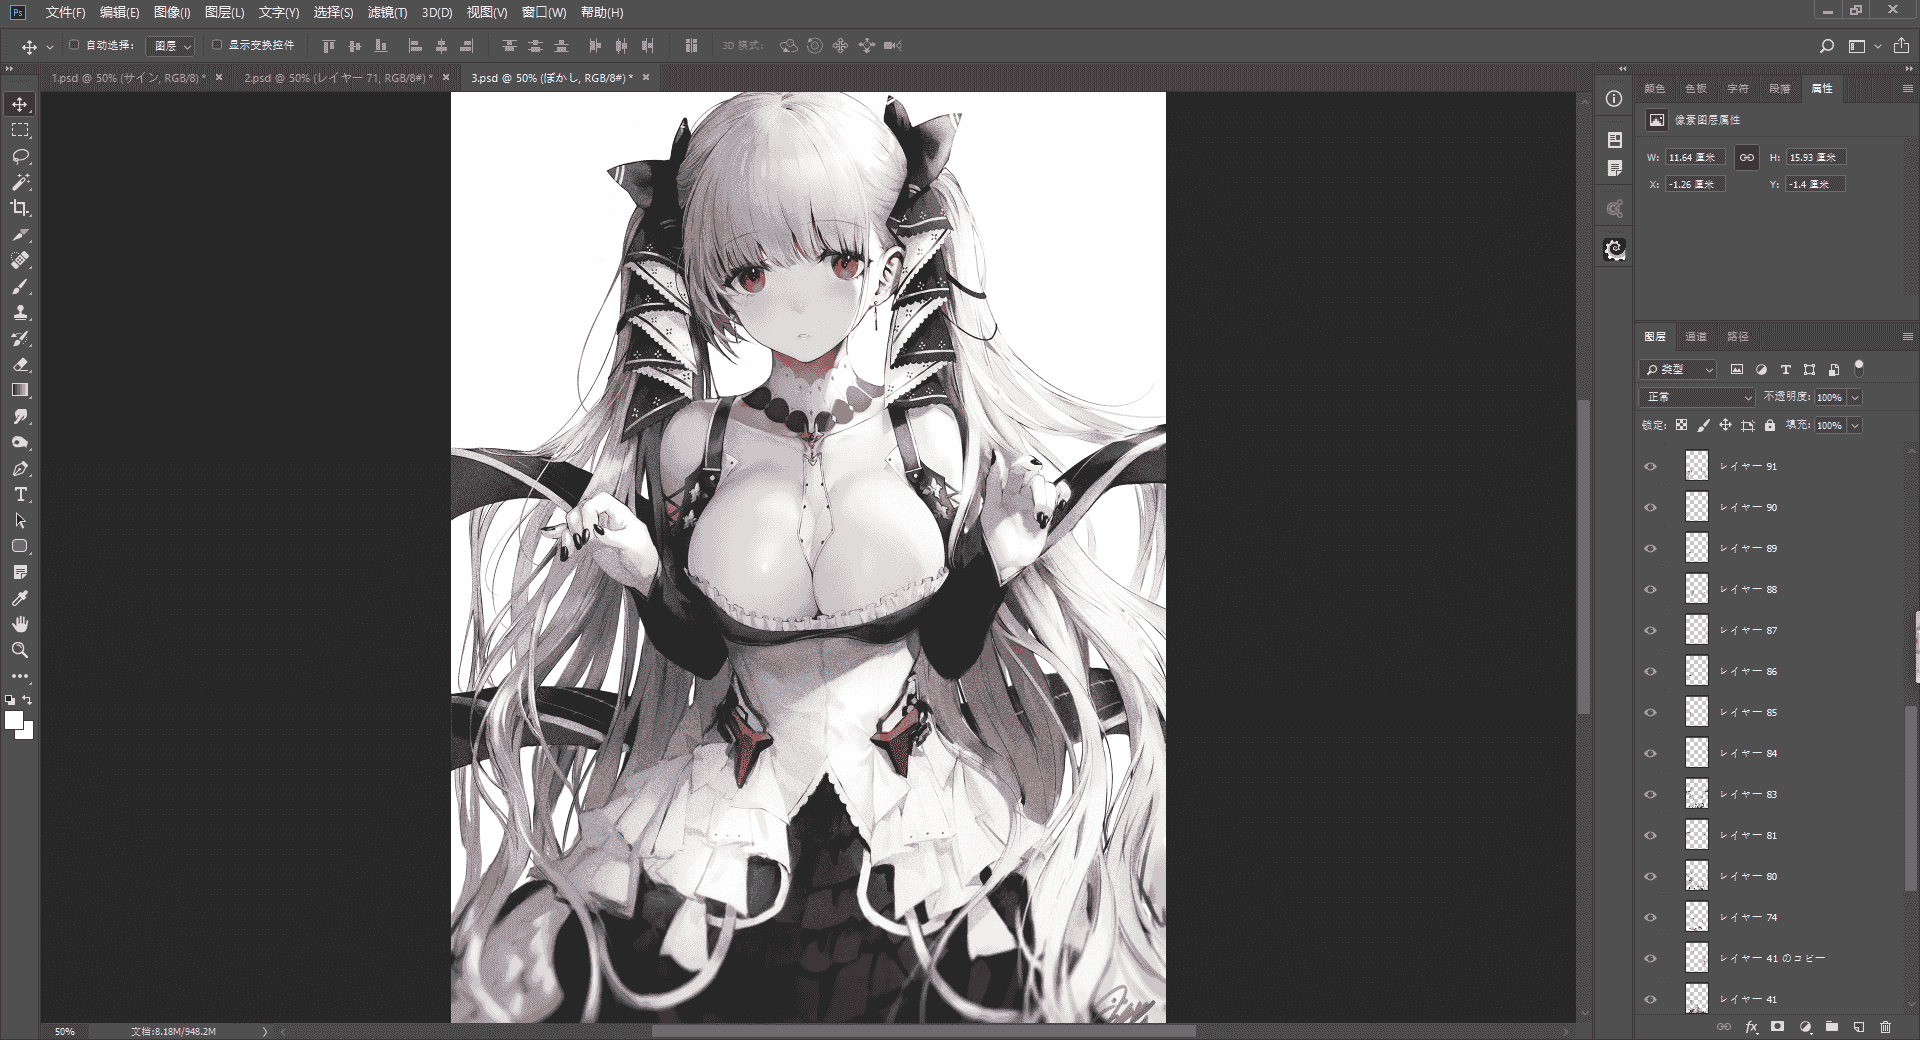Open the properties panel options menu
Viewport: 1920px width, 1040px height.
pyautogui.click(x=1907, y=89)
